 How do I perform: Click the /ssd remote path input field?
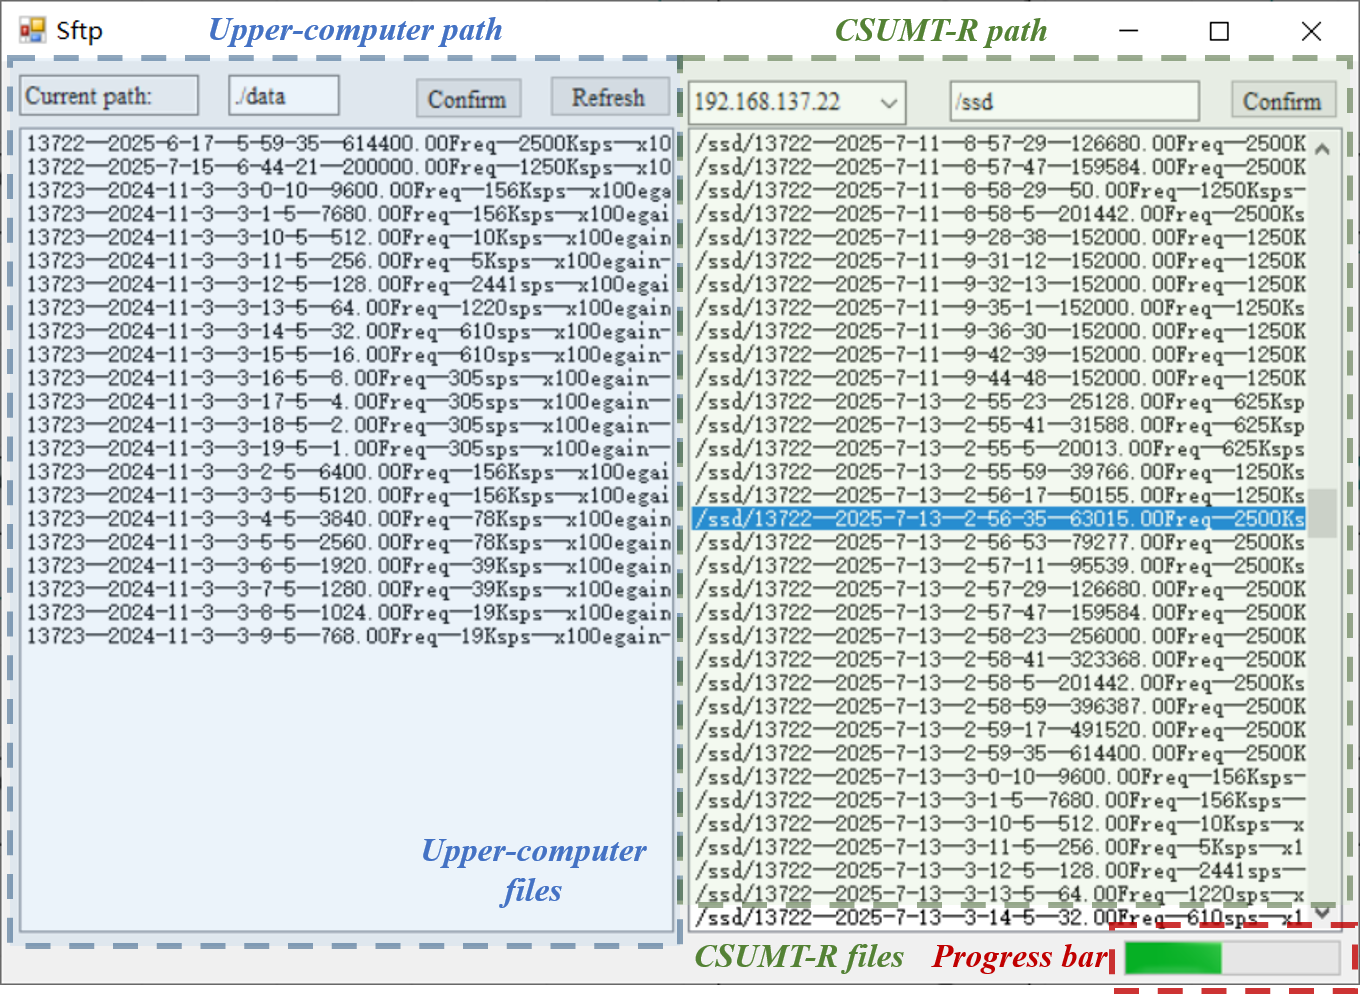pyautogui.click(x=1073, y=102)
